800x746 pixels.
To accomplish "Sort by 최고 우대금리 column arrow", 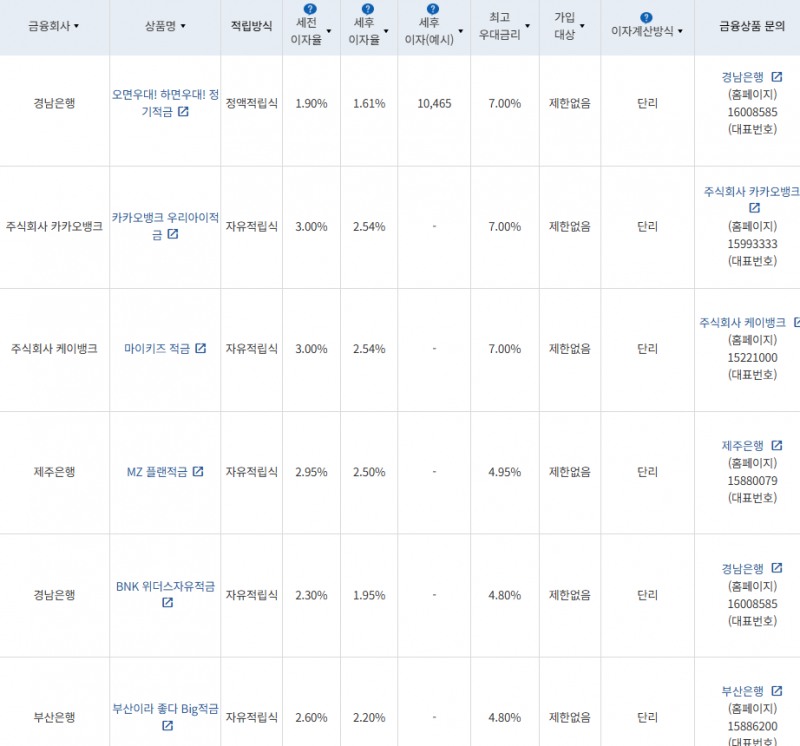I will coord(528,26).
